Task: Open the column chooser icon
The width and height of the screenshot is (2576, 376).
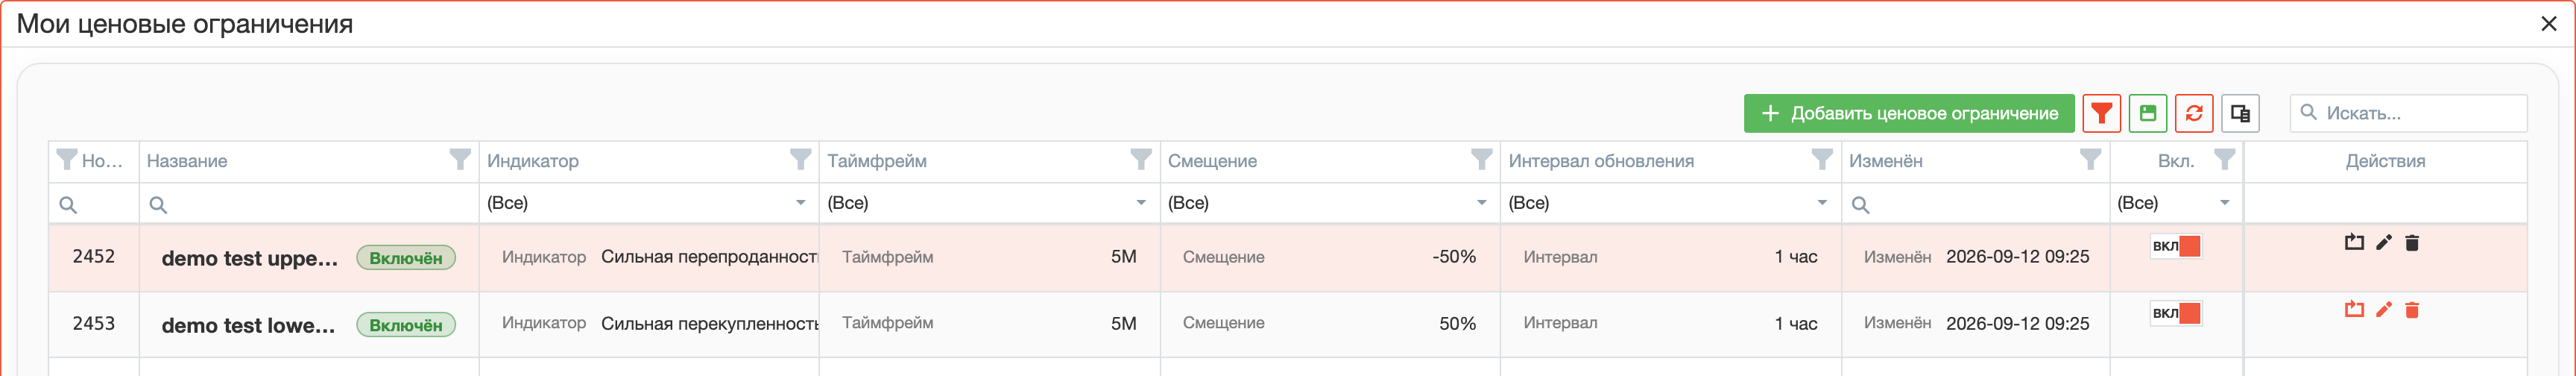Action: tap(2240, 113)
